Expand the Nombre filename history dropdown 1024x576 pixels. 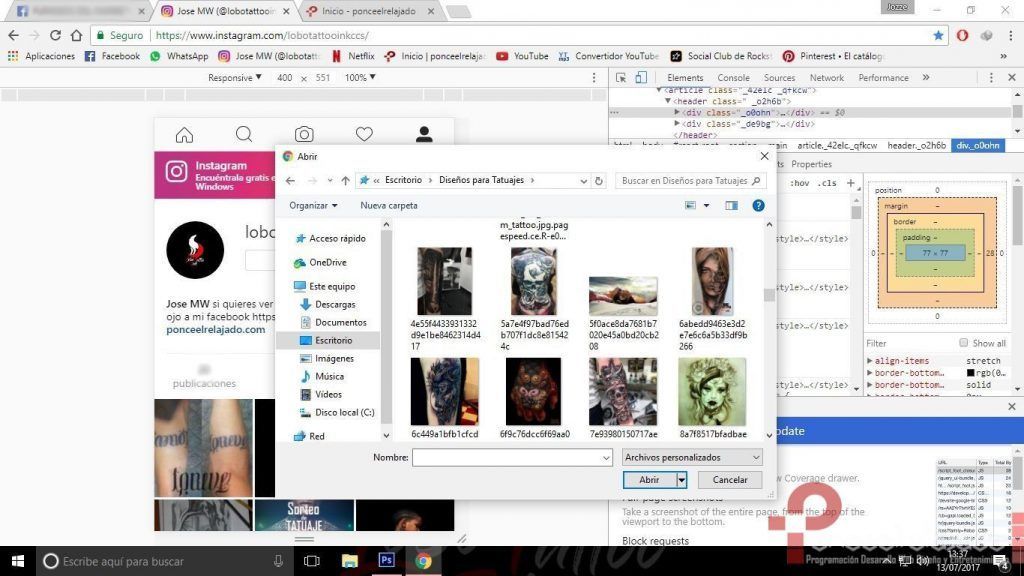pos(606,458)
